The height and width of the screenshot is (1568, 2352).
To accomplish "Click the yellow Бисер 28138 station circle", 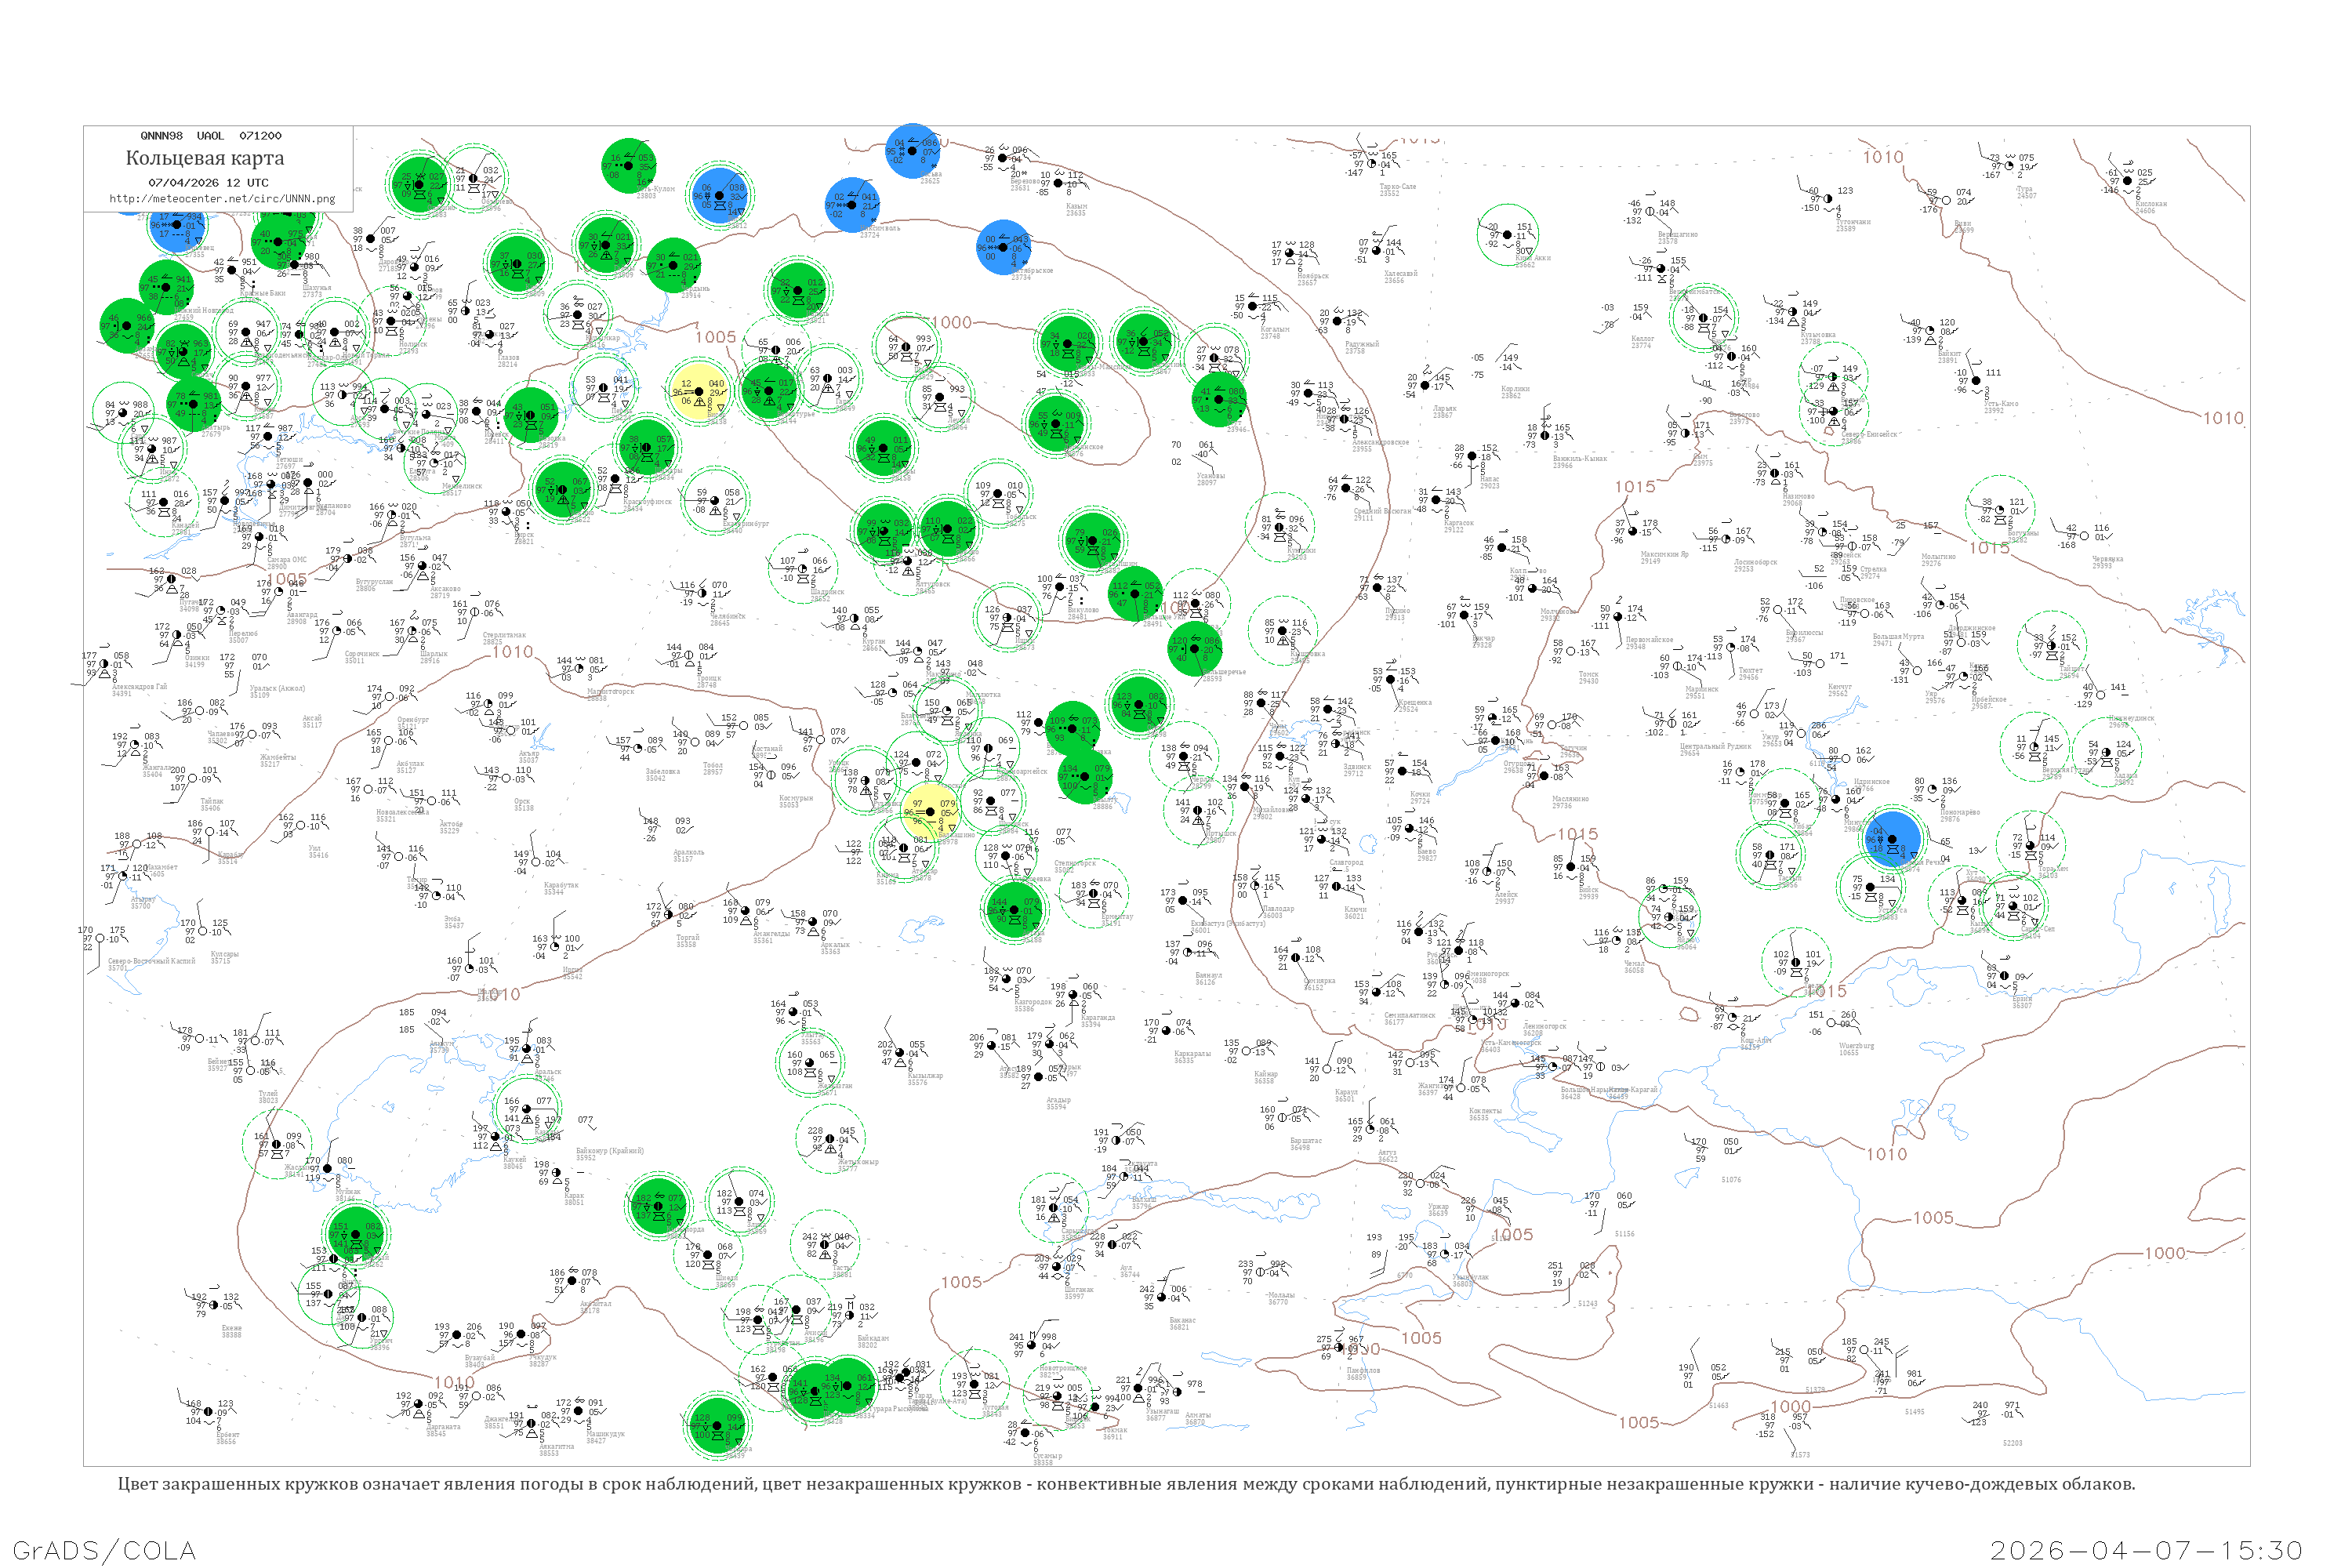I will (699, 392).
